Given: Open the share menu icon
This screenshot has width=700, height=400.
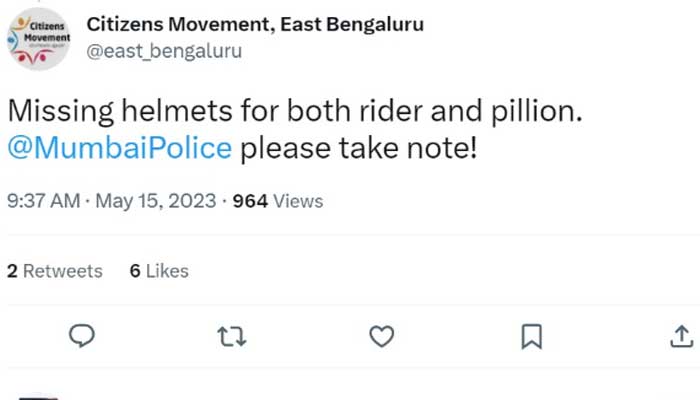Looking at the screenshot, I should coord(681,336).
